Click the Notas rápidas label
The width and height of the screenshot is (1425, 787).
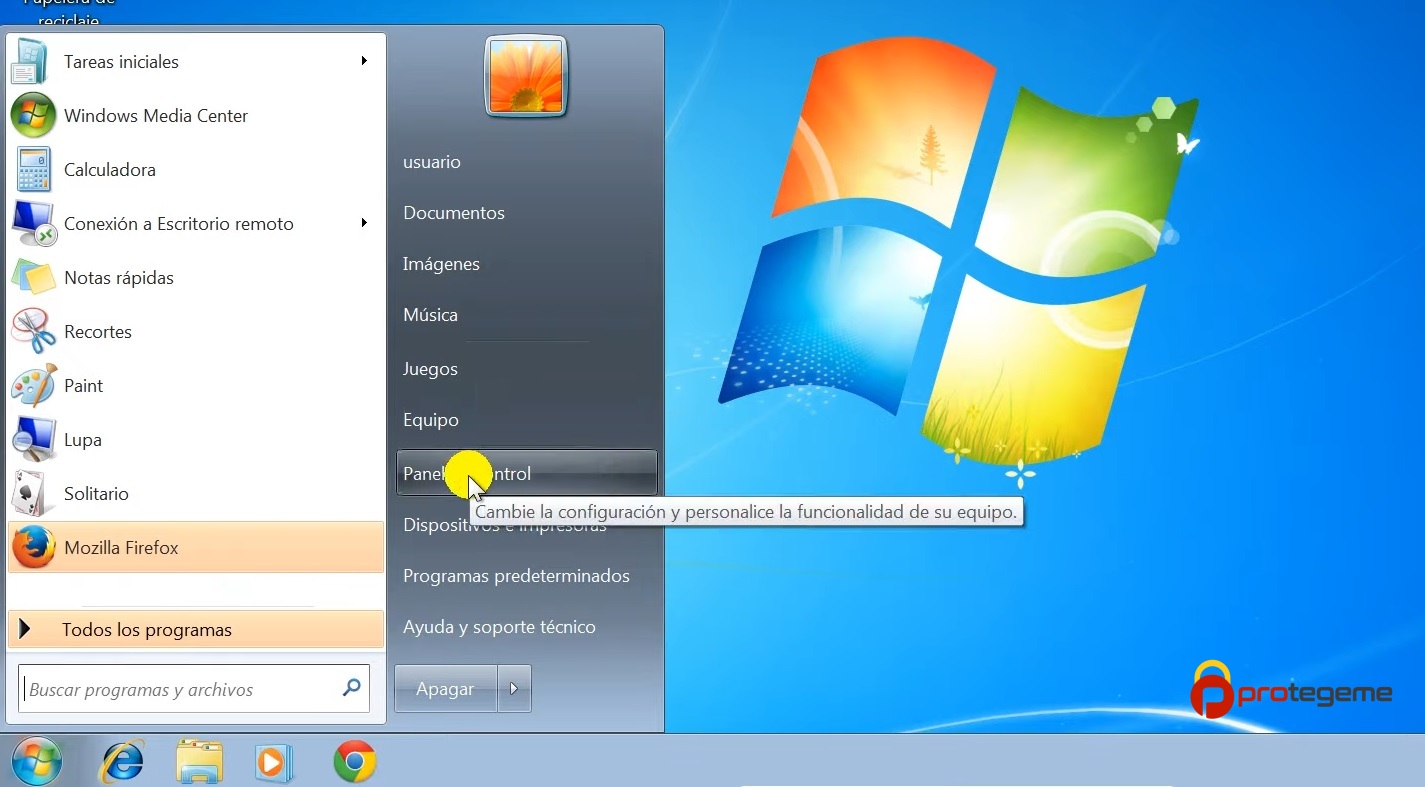coord(119,278)
